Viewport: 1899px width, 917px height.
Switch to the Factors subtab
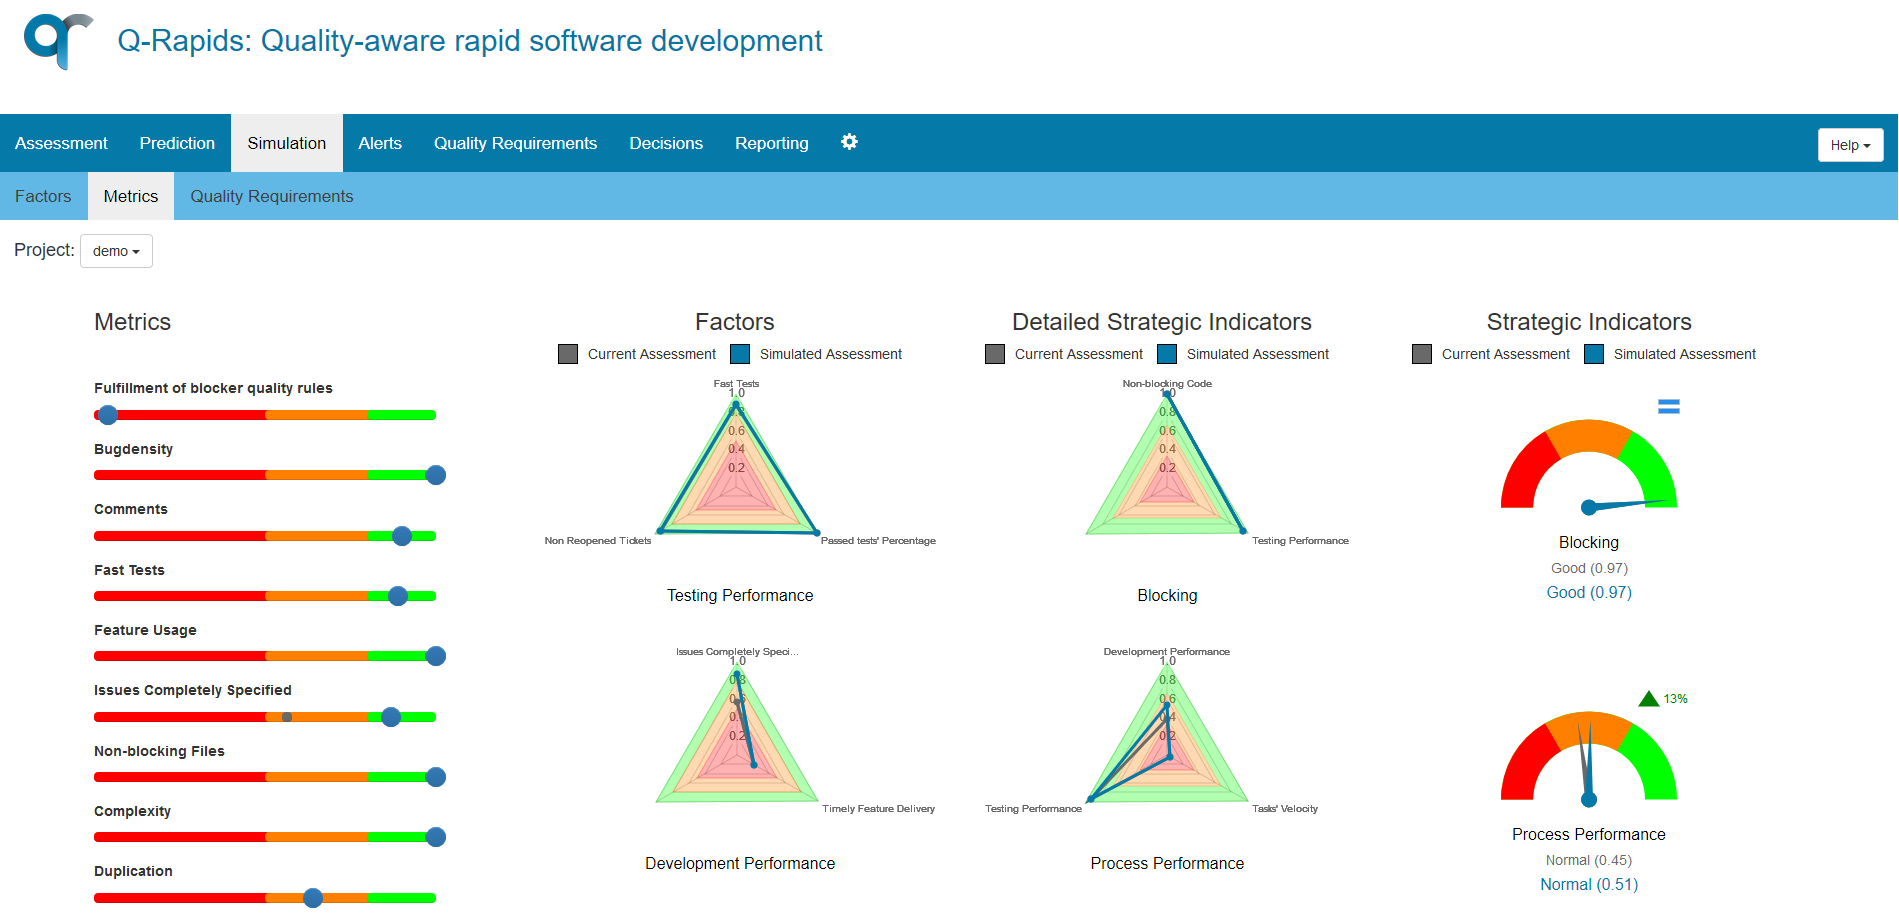click(43, 196)
